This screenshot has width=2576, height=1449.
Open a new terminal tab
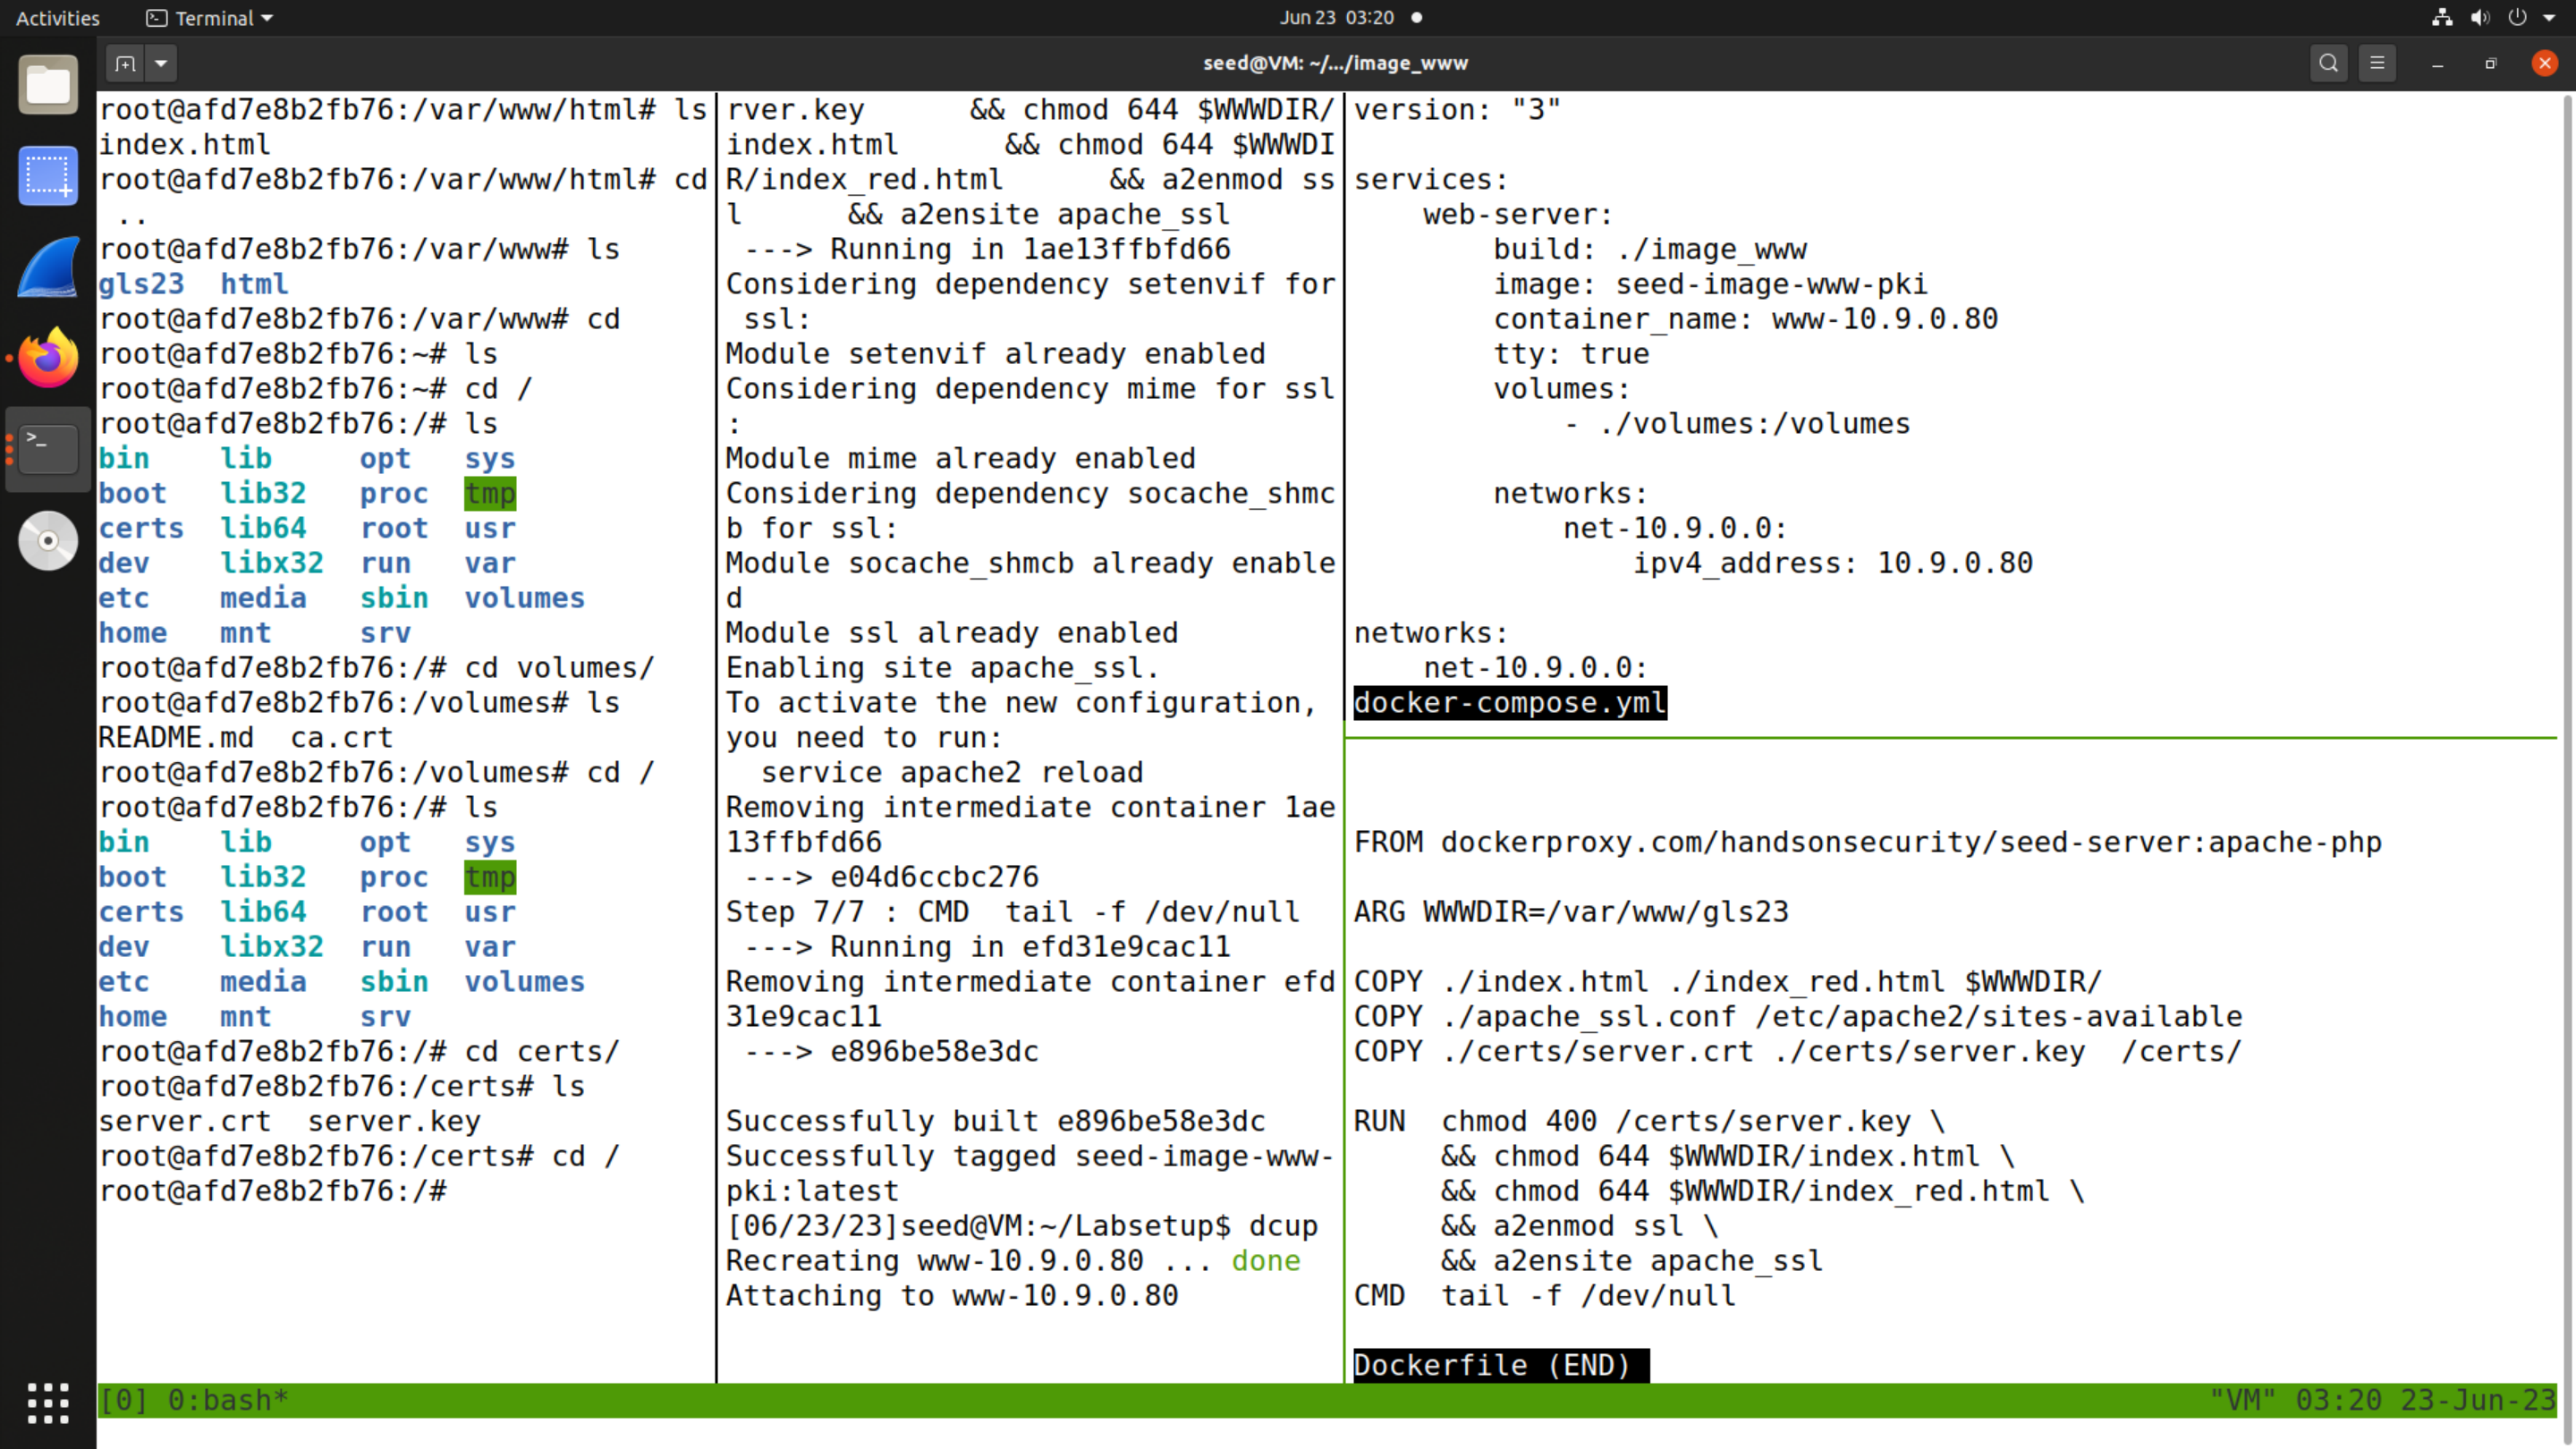[125, 63]
